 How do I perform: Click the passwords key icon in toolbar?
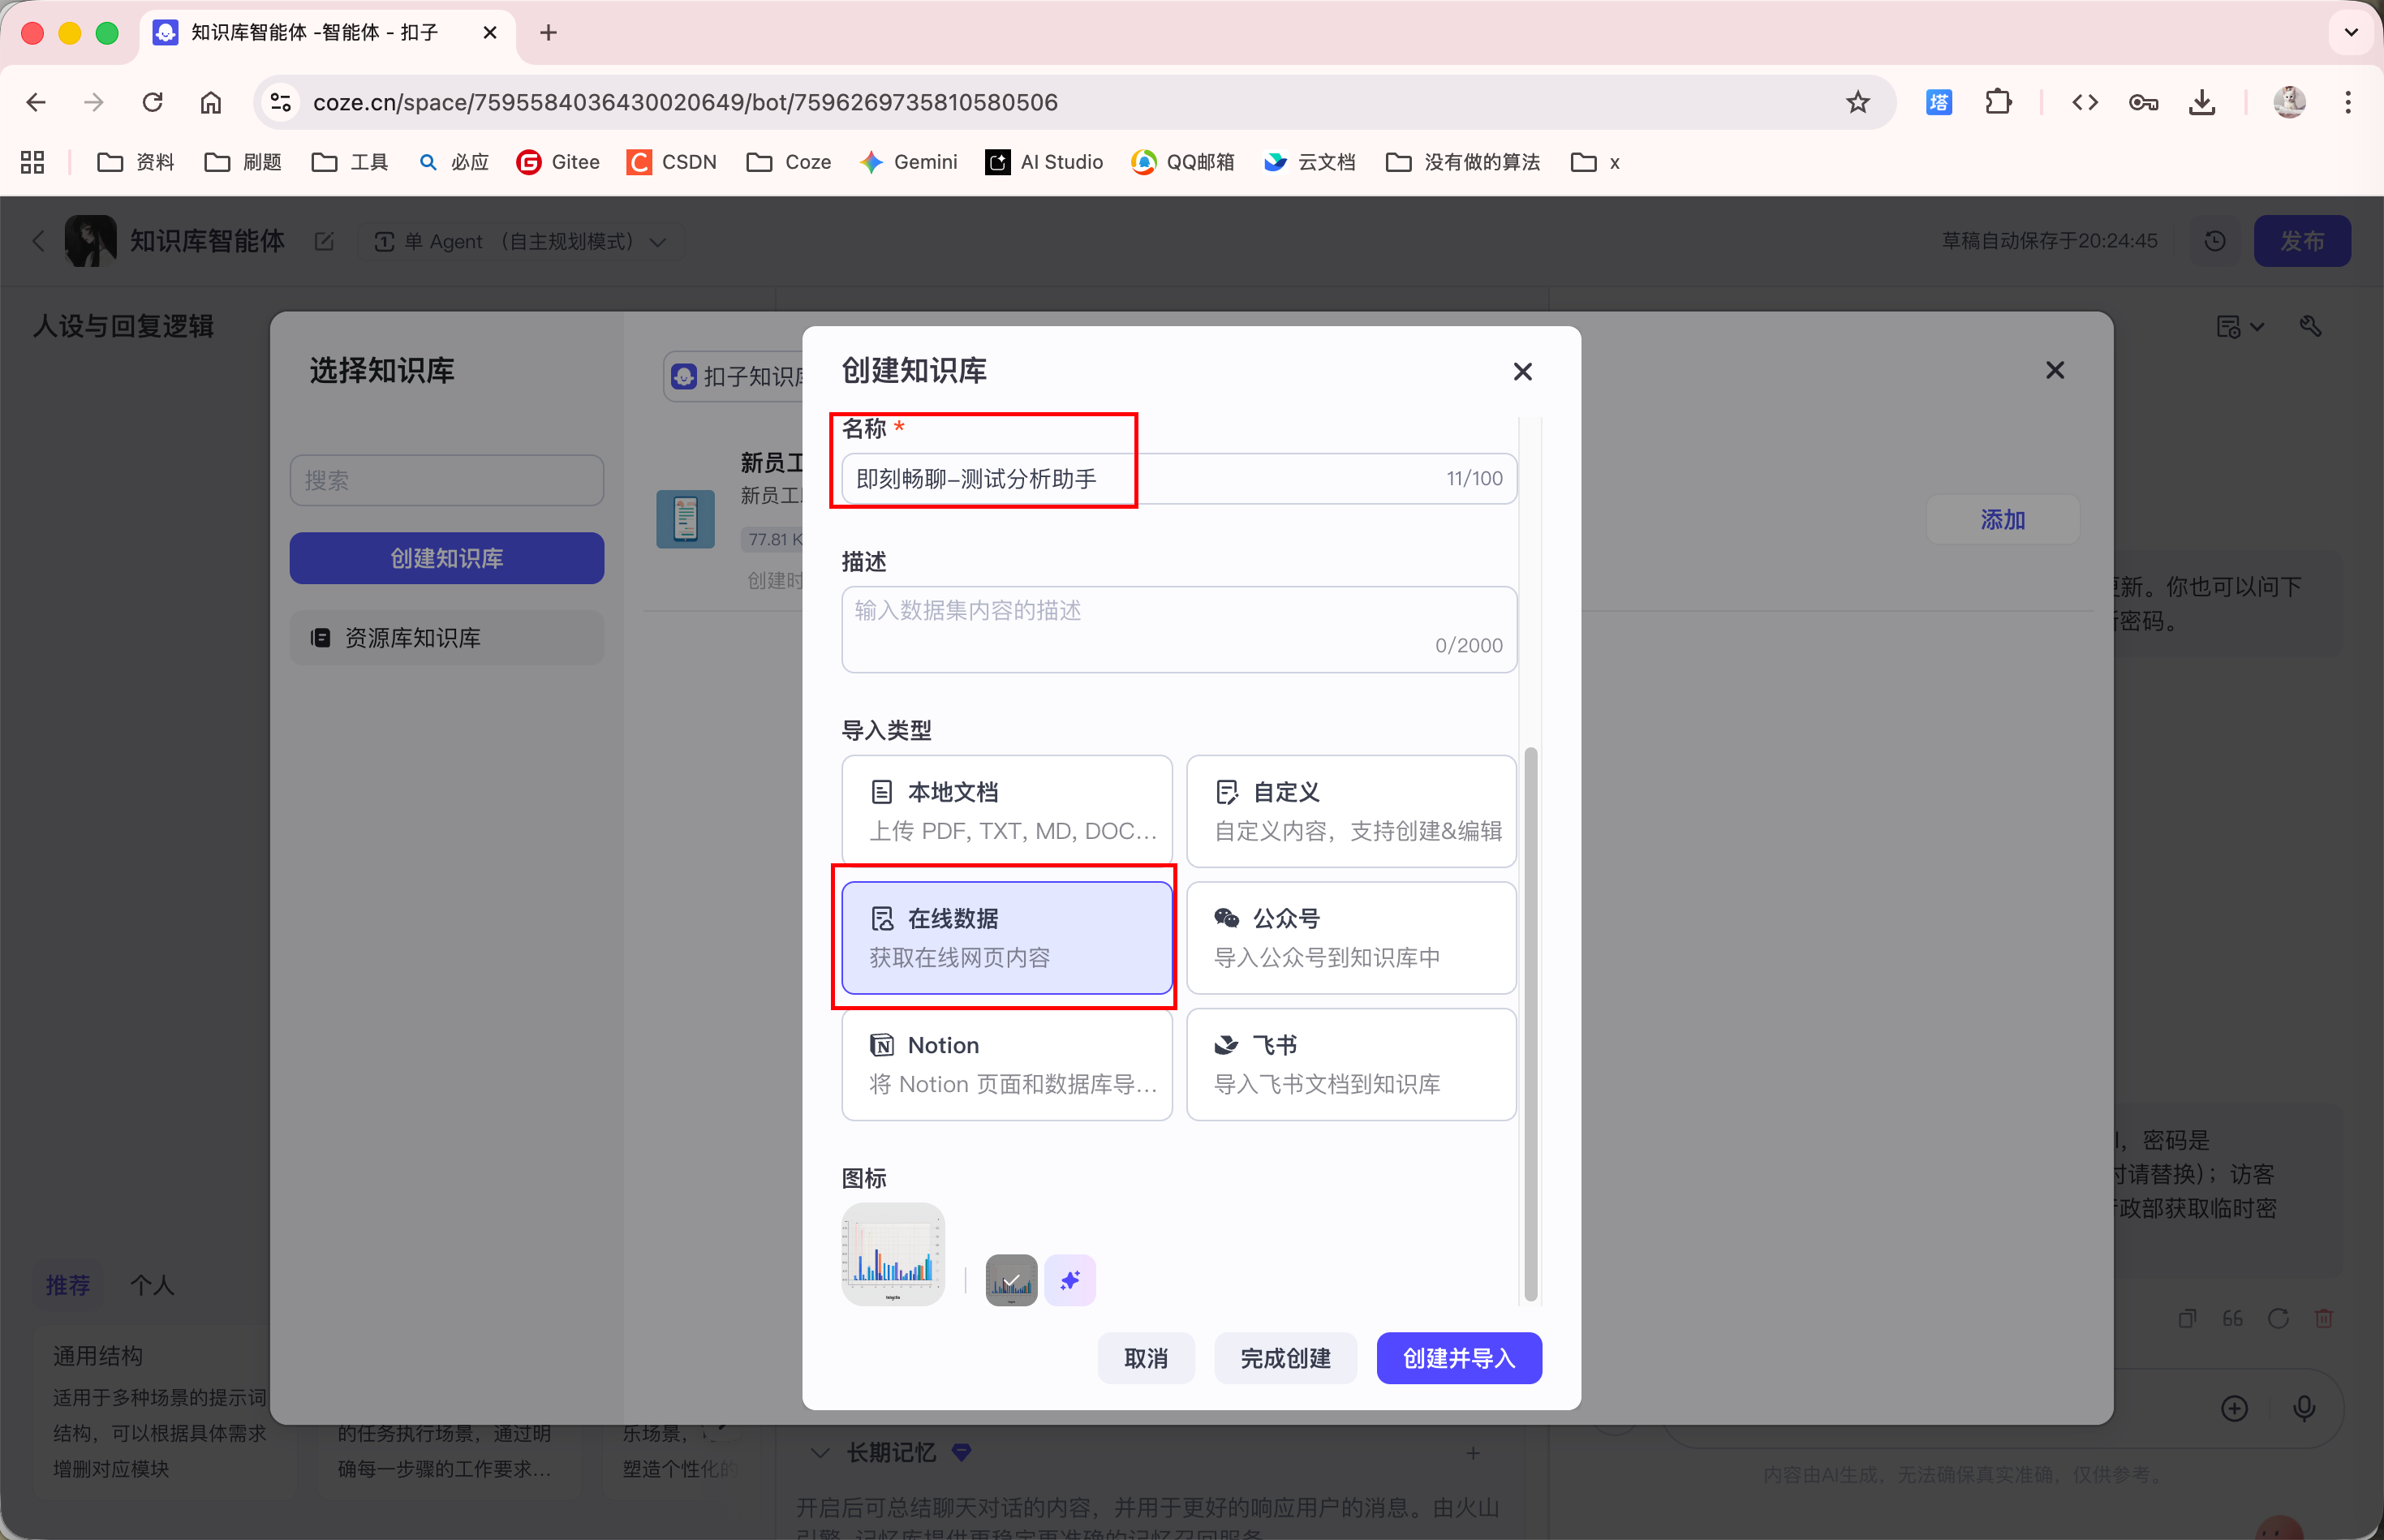coord(2142,102)
